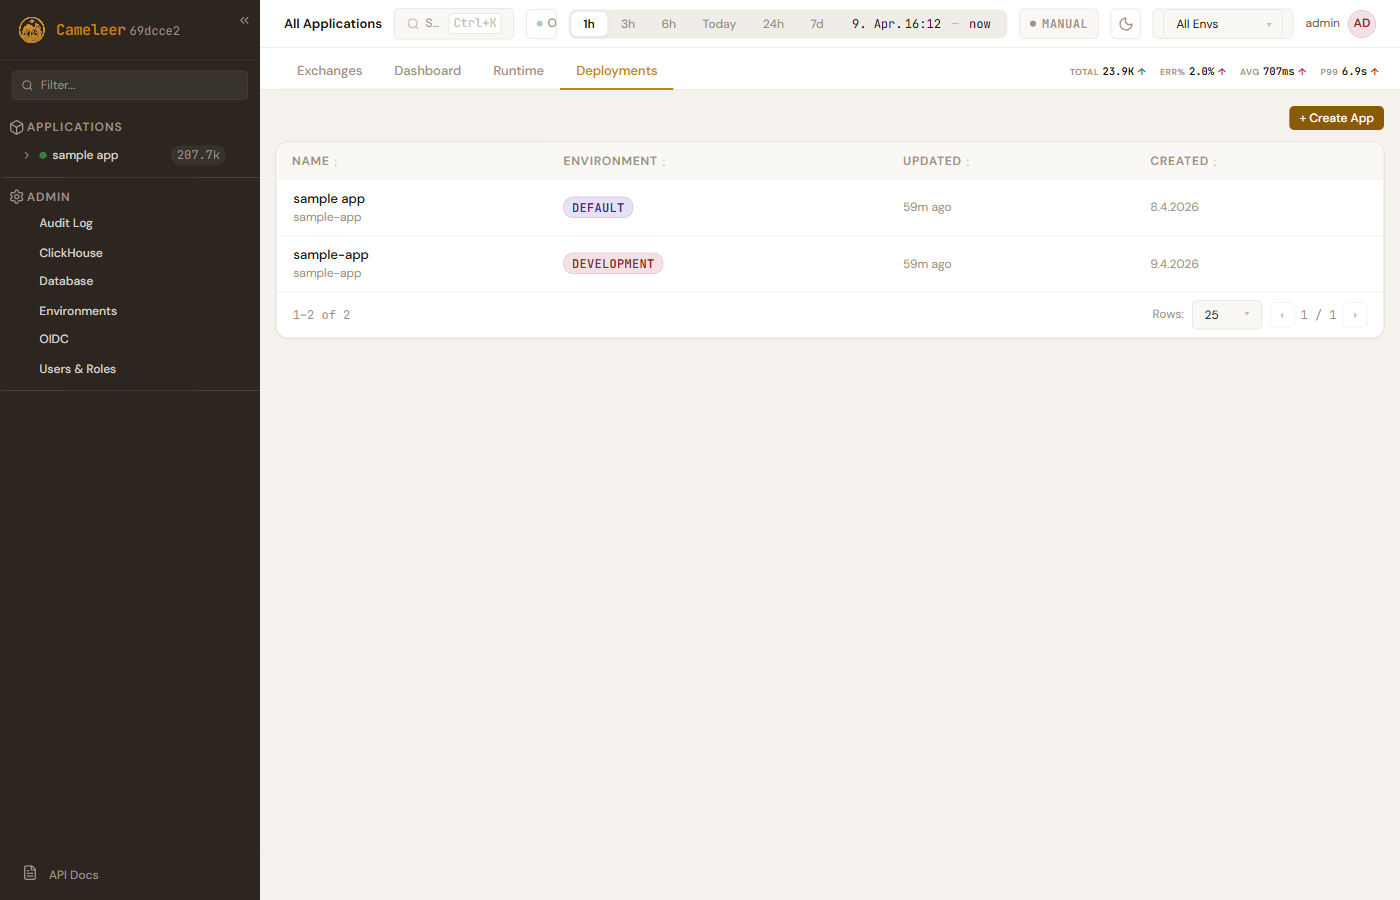
Task: Click the DEVELOPMENT environment badge
Action: pos(612,264)
